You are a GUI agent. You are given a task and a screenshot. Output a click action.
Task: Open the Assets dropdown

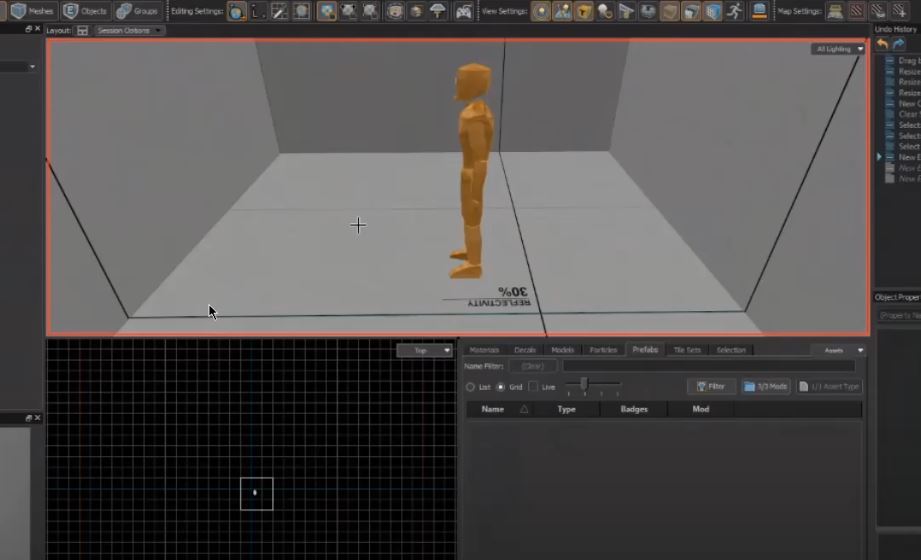tap(838, 350)
